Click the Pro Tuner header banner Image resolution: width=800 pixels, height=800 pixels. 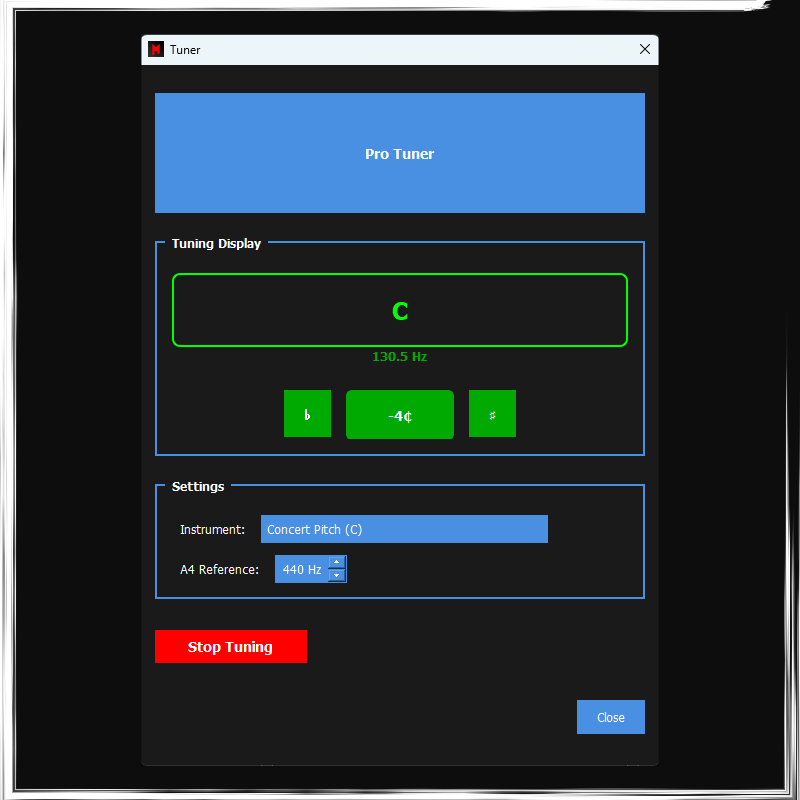tap(400, 153)
